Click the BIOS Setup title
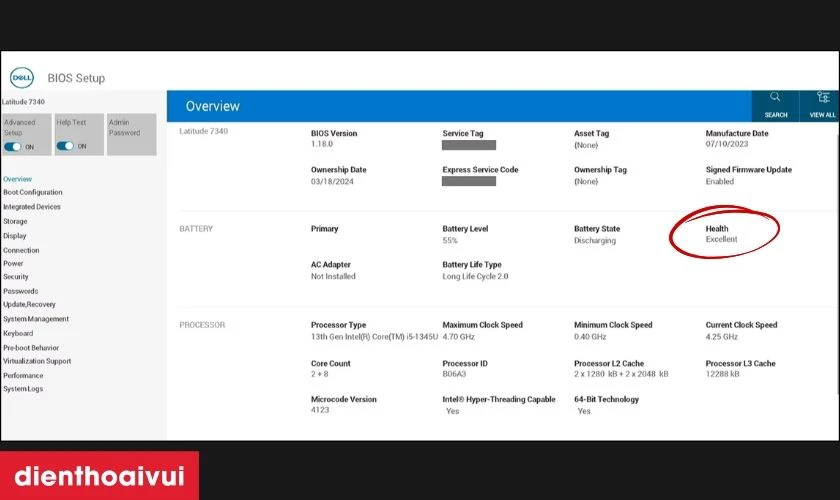Viewport: 840px width, 500px height. pyautogui.click(x=76, y=78)
